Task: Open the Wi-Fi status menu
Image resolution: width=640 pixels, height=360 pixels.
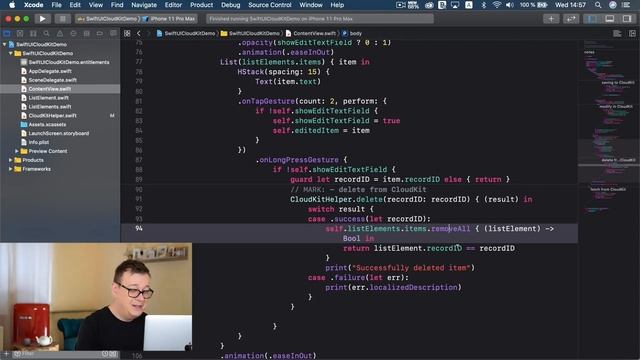Action: coord(496,5)
